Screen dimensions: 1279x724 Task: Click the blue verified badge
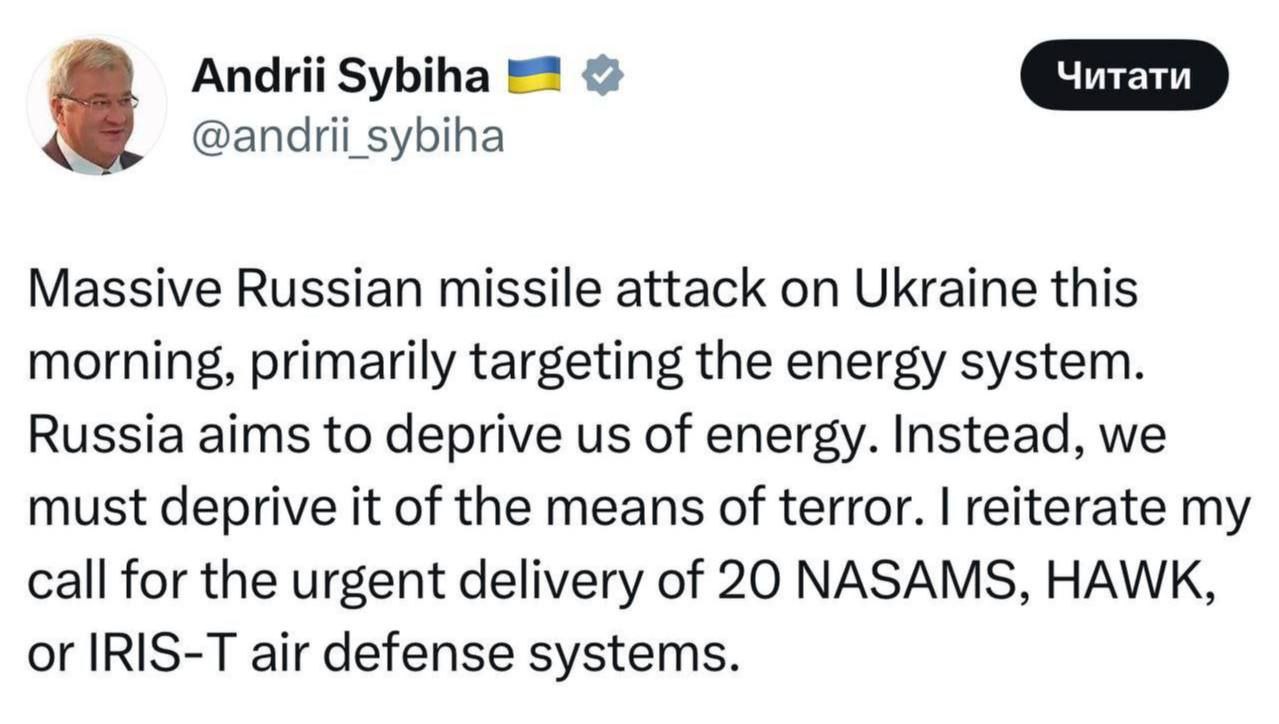[603, 76]
